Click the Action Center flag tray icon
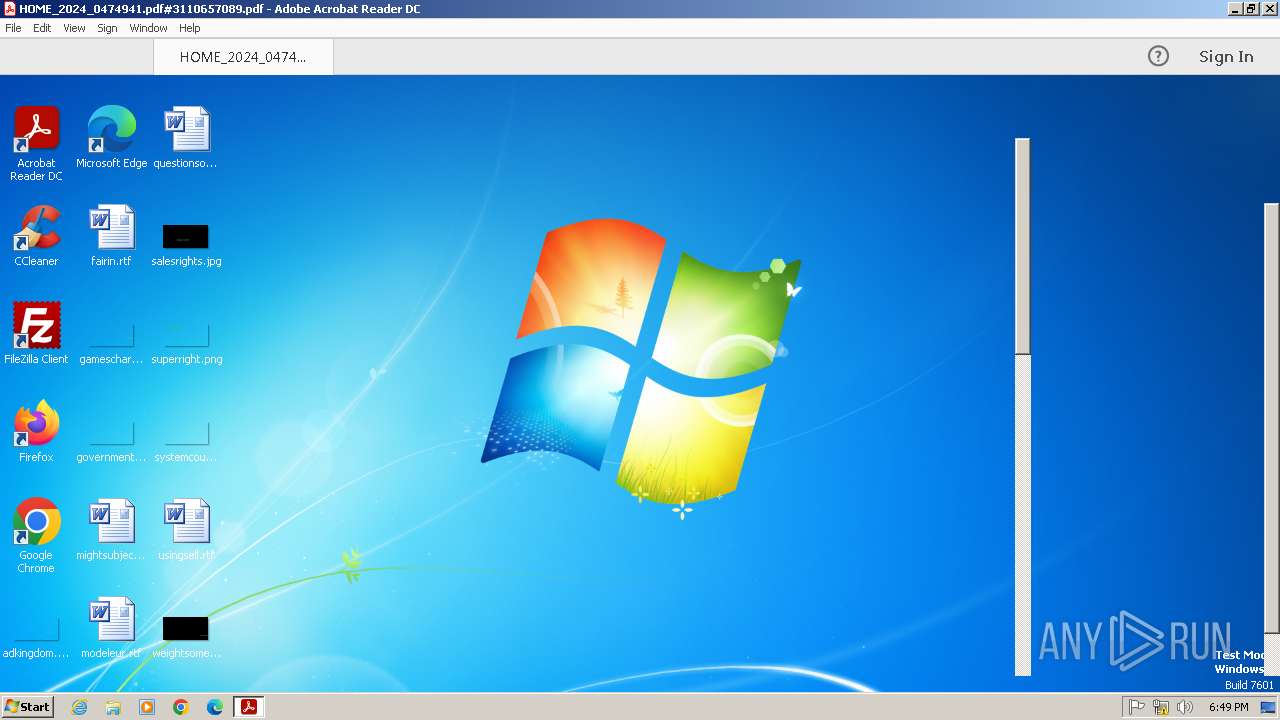 point(1137,707)
